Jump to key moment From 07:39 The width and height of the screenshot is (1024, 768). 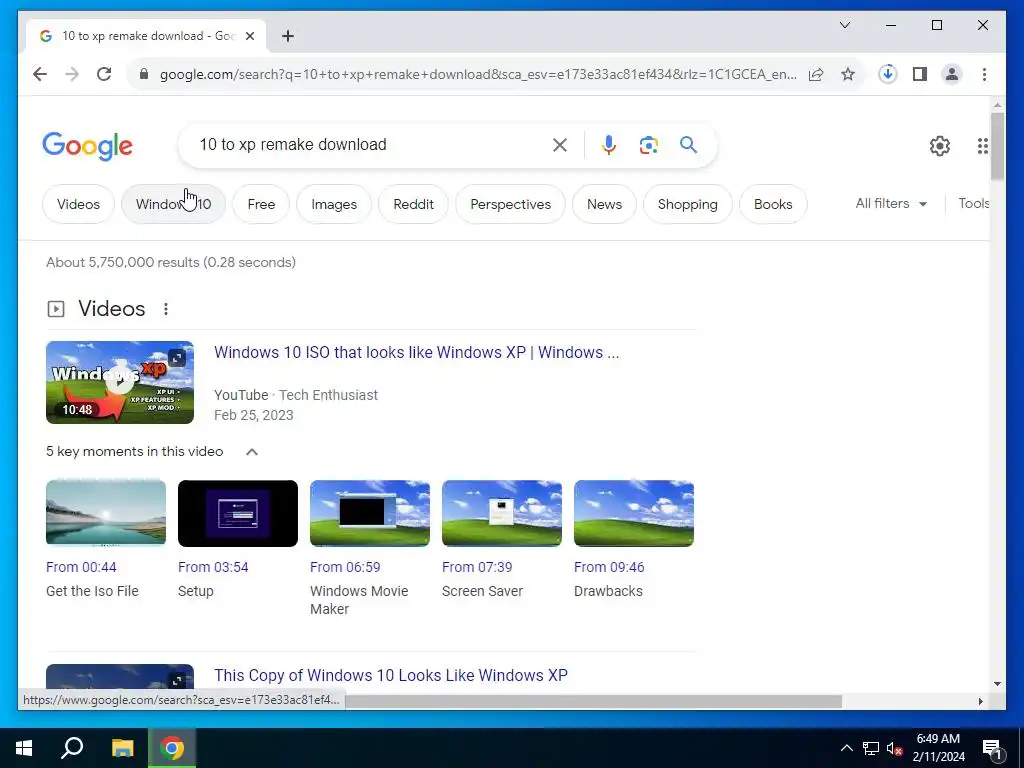[x=477, y=568]
